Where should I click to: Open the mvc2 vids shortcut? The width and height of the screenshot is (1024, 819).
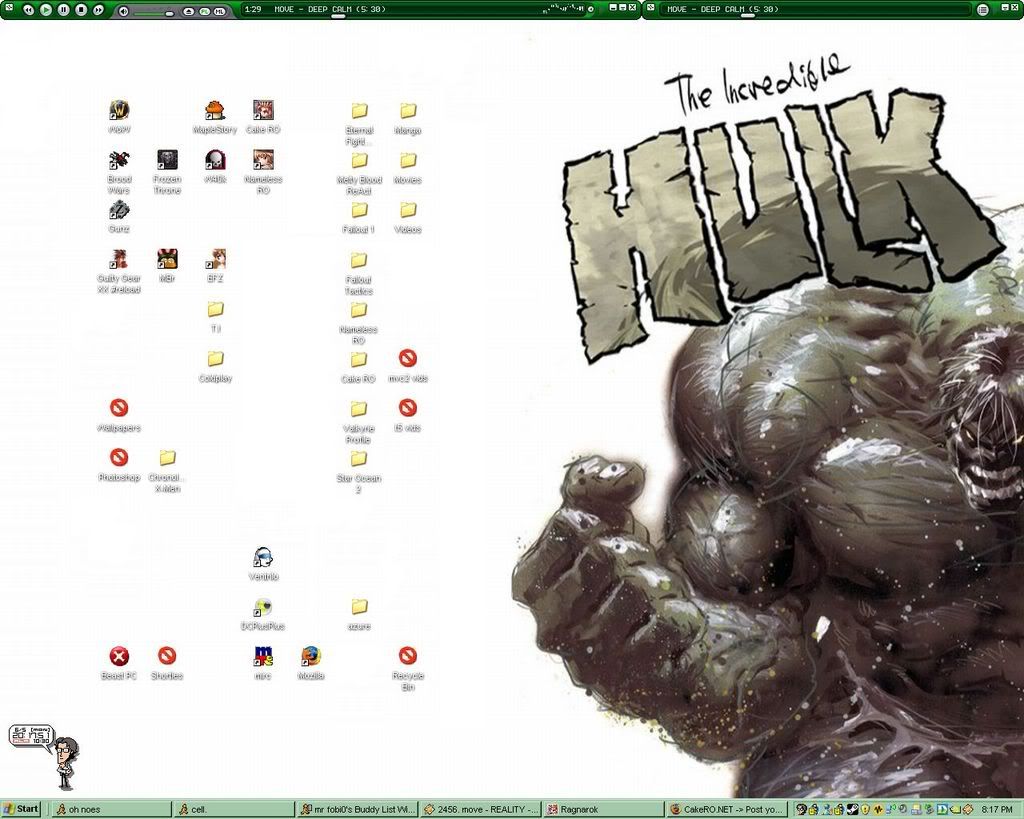point(408,366)
